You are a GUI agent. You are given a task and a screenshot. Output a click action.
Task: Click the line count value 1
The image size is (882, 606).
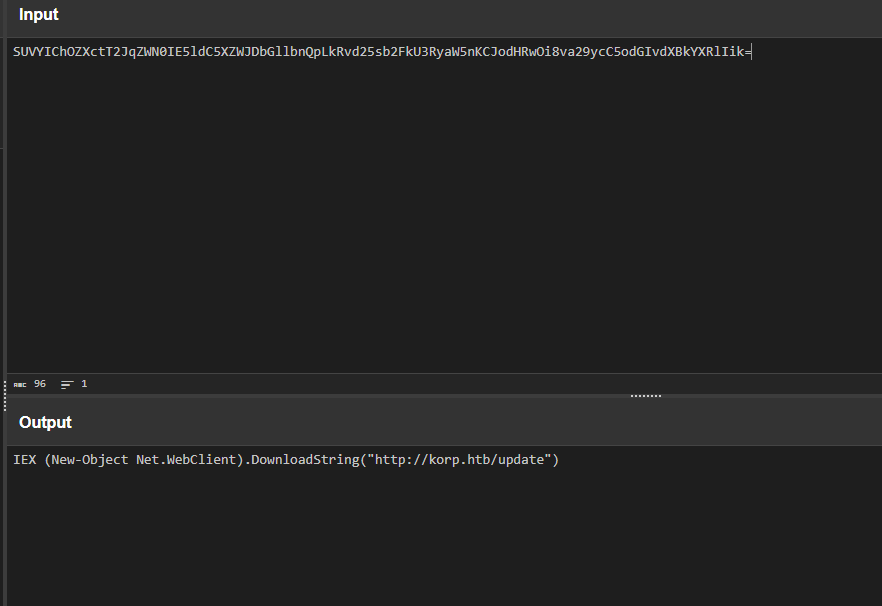coord(84,384)
